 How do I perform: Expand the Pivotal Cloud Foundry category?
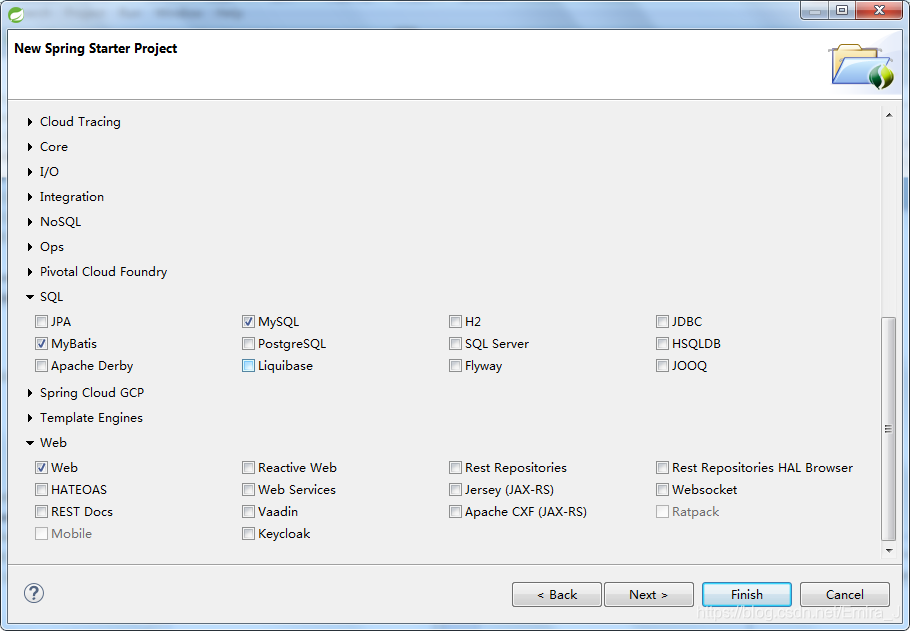coord(30,272)
